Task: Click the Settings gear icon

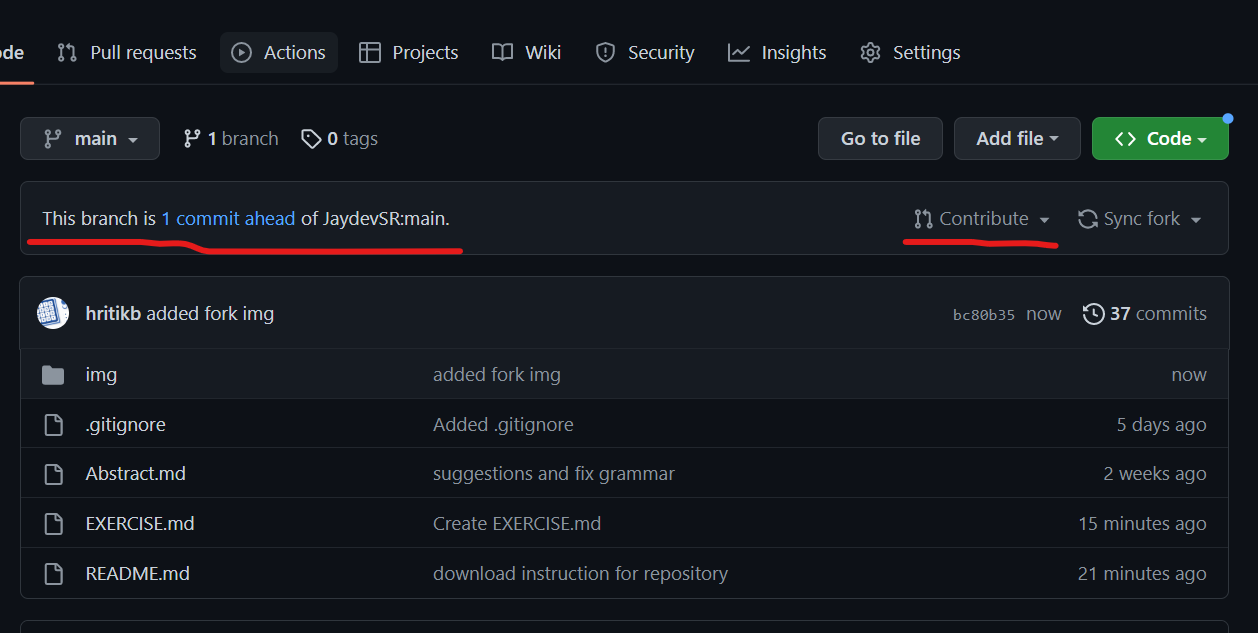Action: pyautogui.click(x=870, y=52)
